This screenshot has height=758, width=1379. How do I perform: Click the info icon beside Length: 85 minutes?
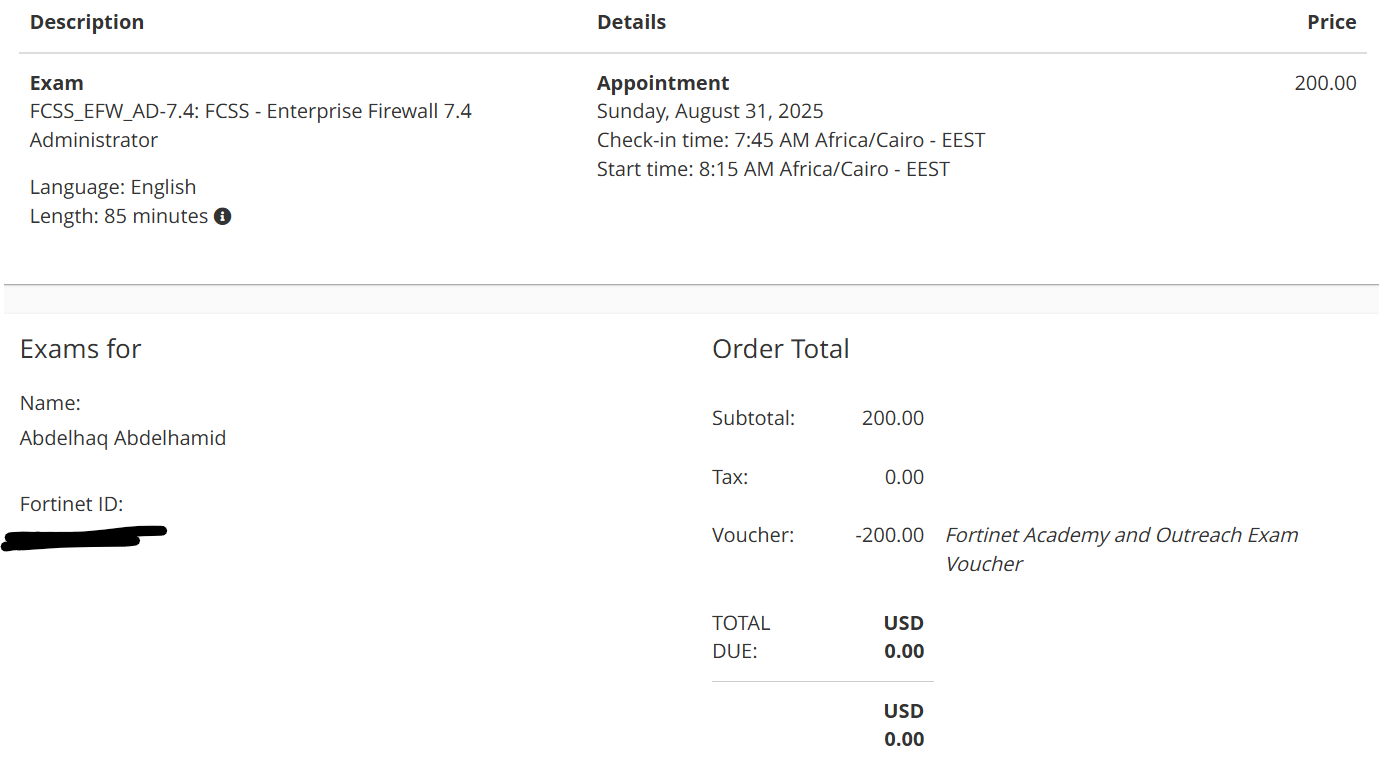click(x=223, y=216)
